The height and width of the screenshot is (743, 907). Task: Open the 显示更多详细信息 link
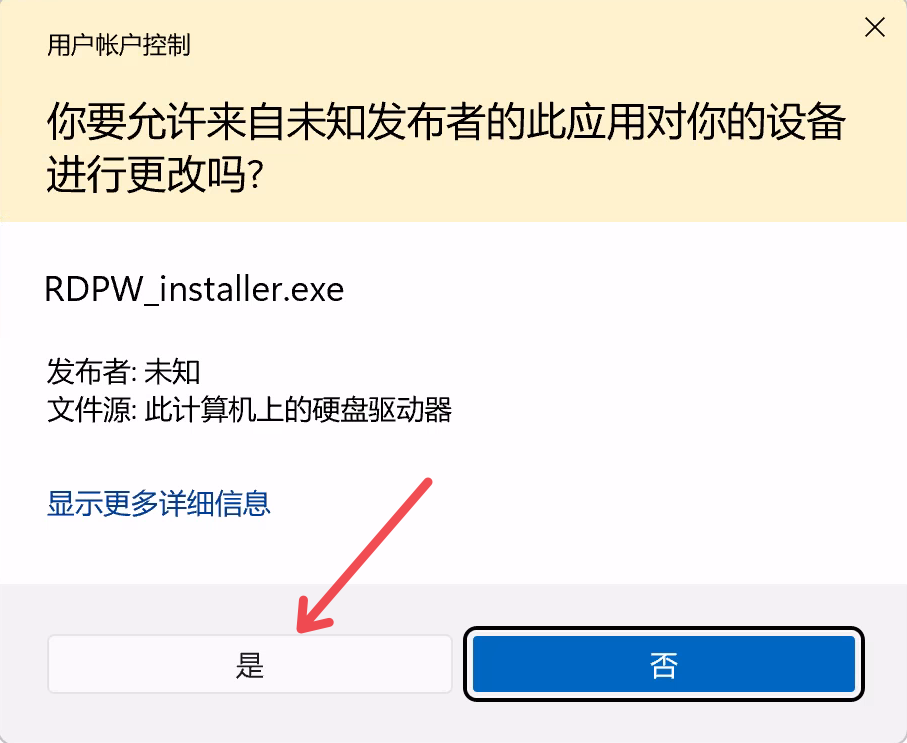(158, 503)
